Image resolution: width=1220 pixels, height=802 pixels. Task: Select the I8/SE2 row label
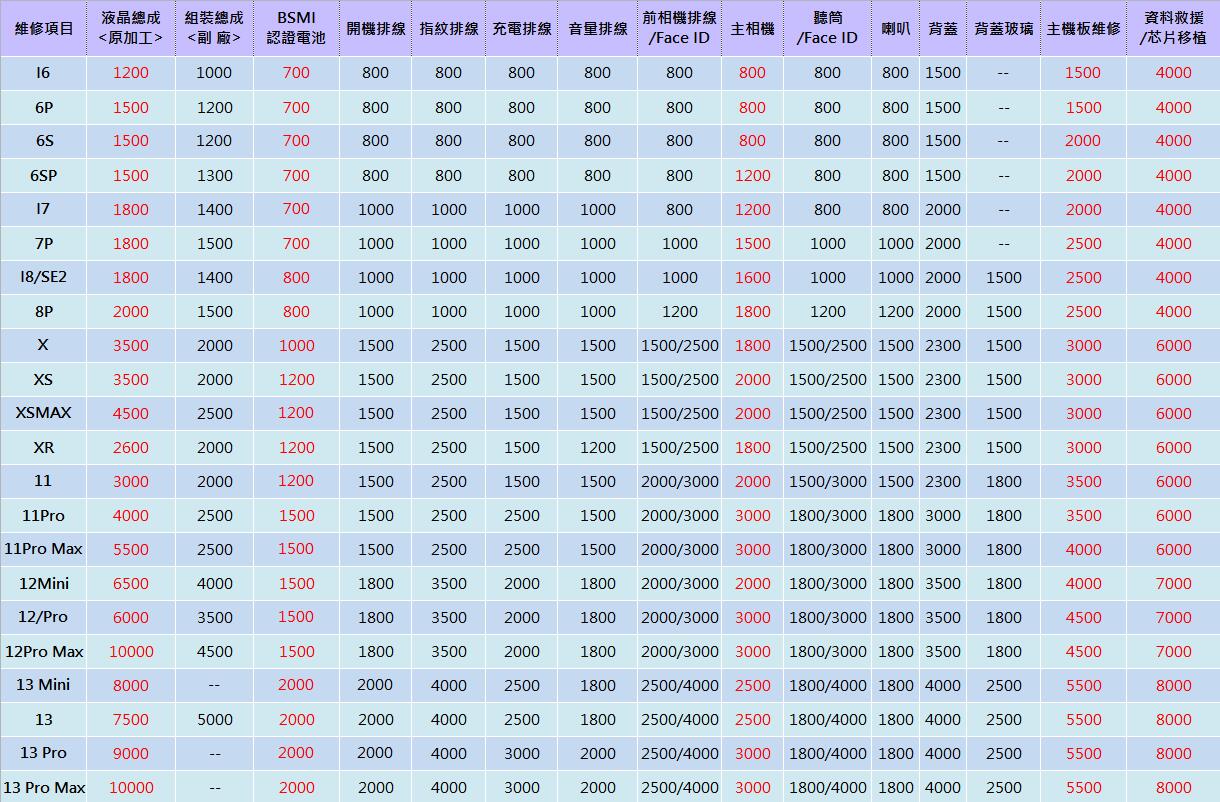click(x=44, y=277)
